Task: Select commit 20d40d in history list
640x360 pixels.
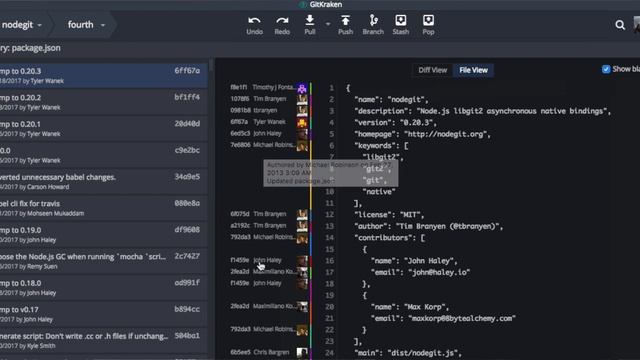Action: tap(104, 129)
